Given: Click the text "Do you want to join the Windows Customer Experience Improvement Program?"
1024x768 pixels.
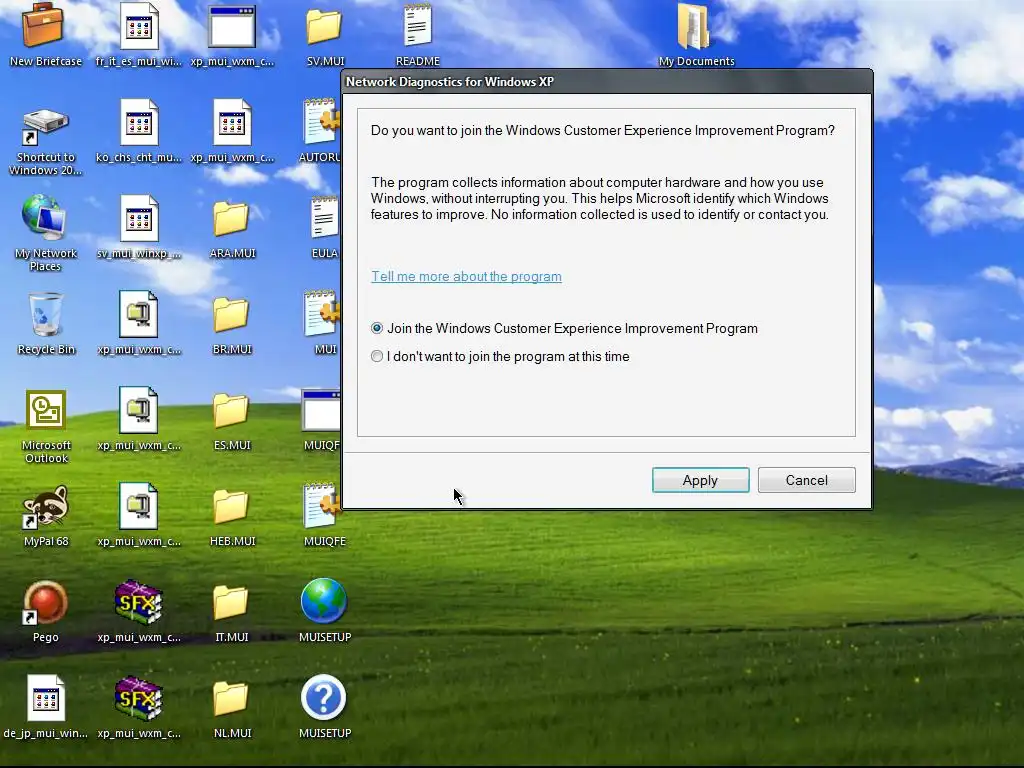Looking at the screenshot, I should (603, 131).
